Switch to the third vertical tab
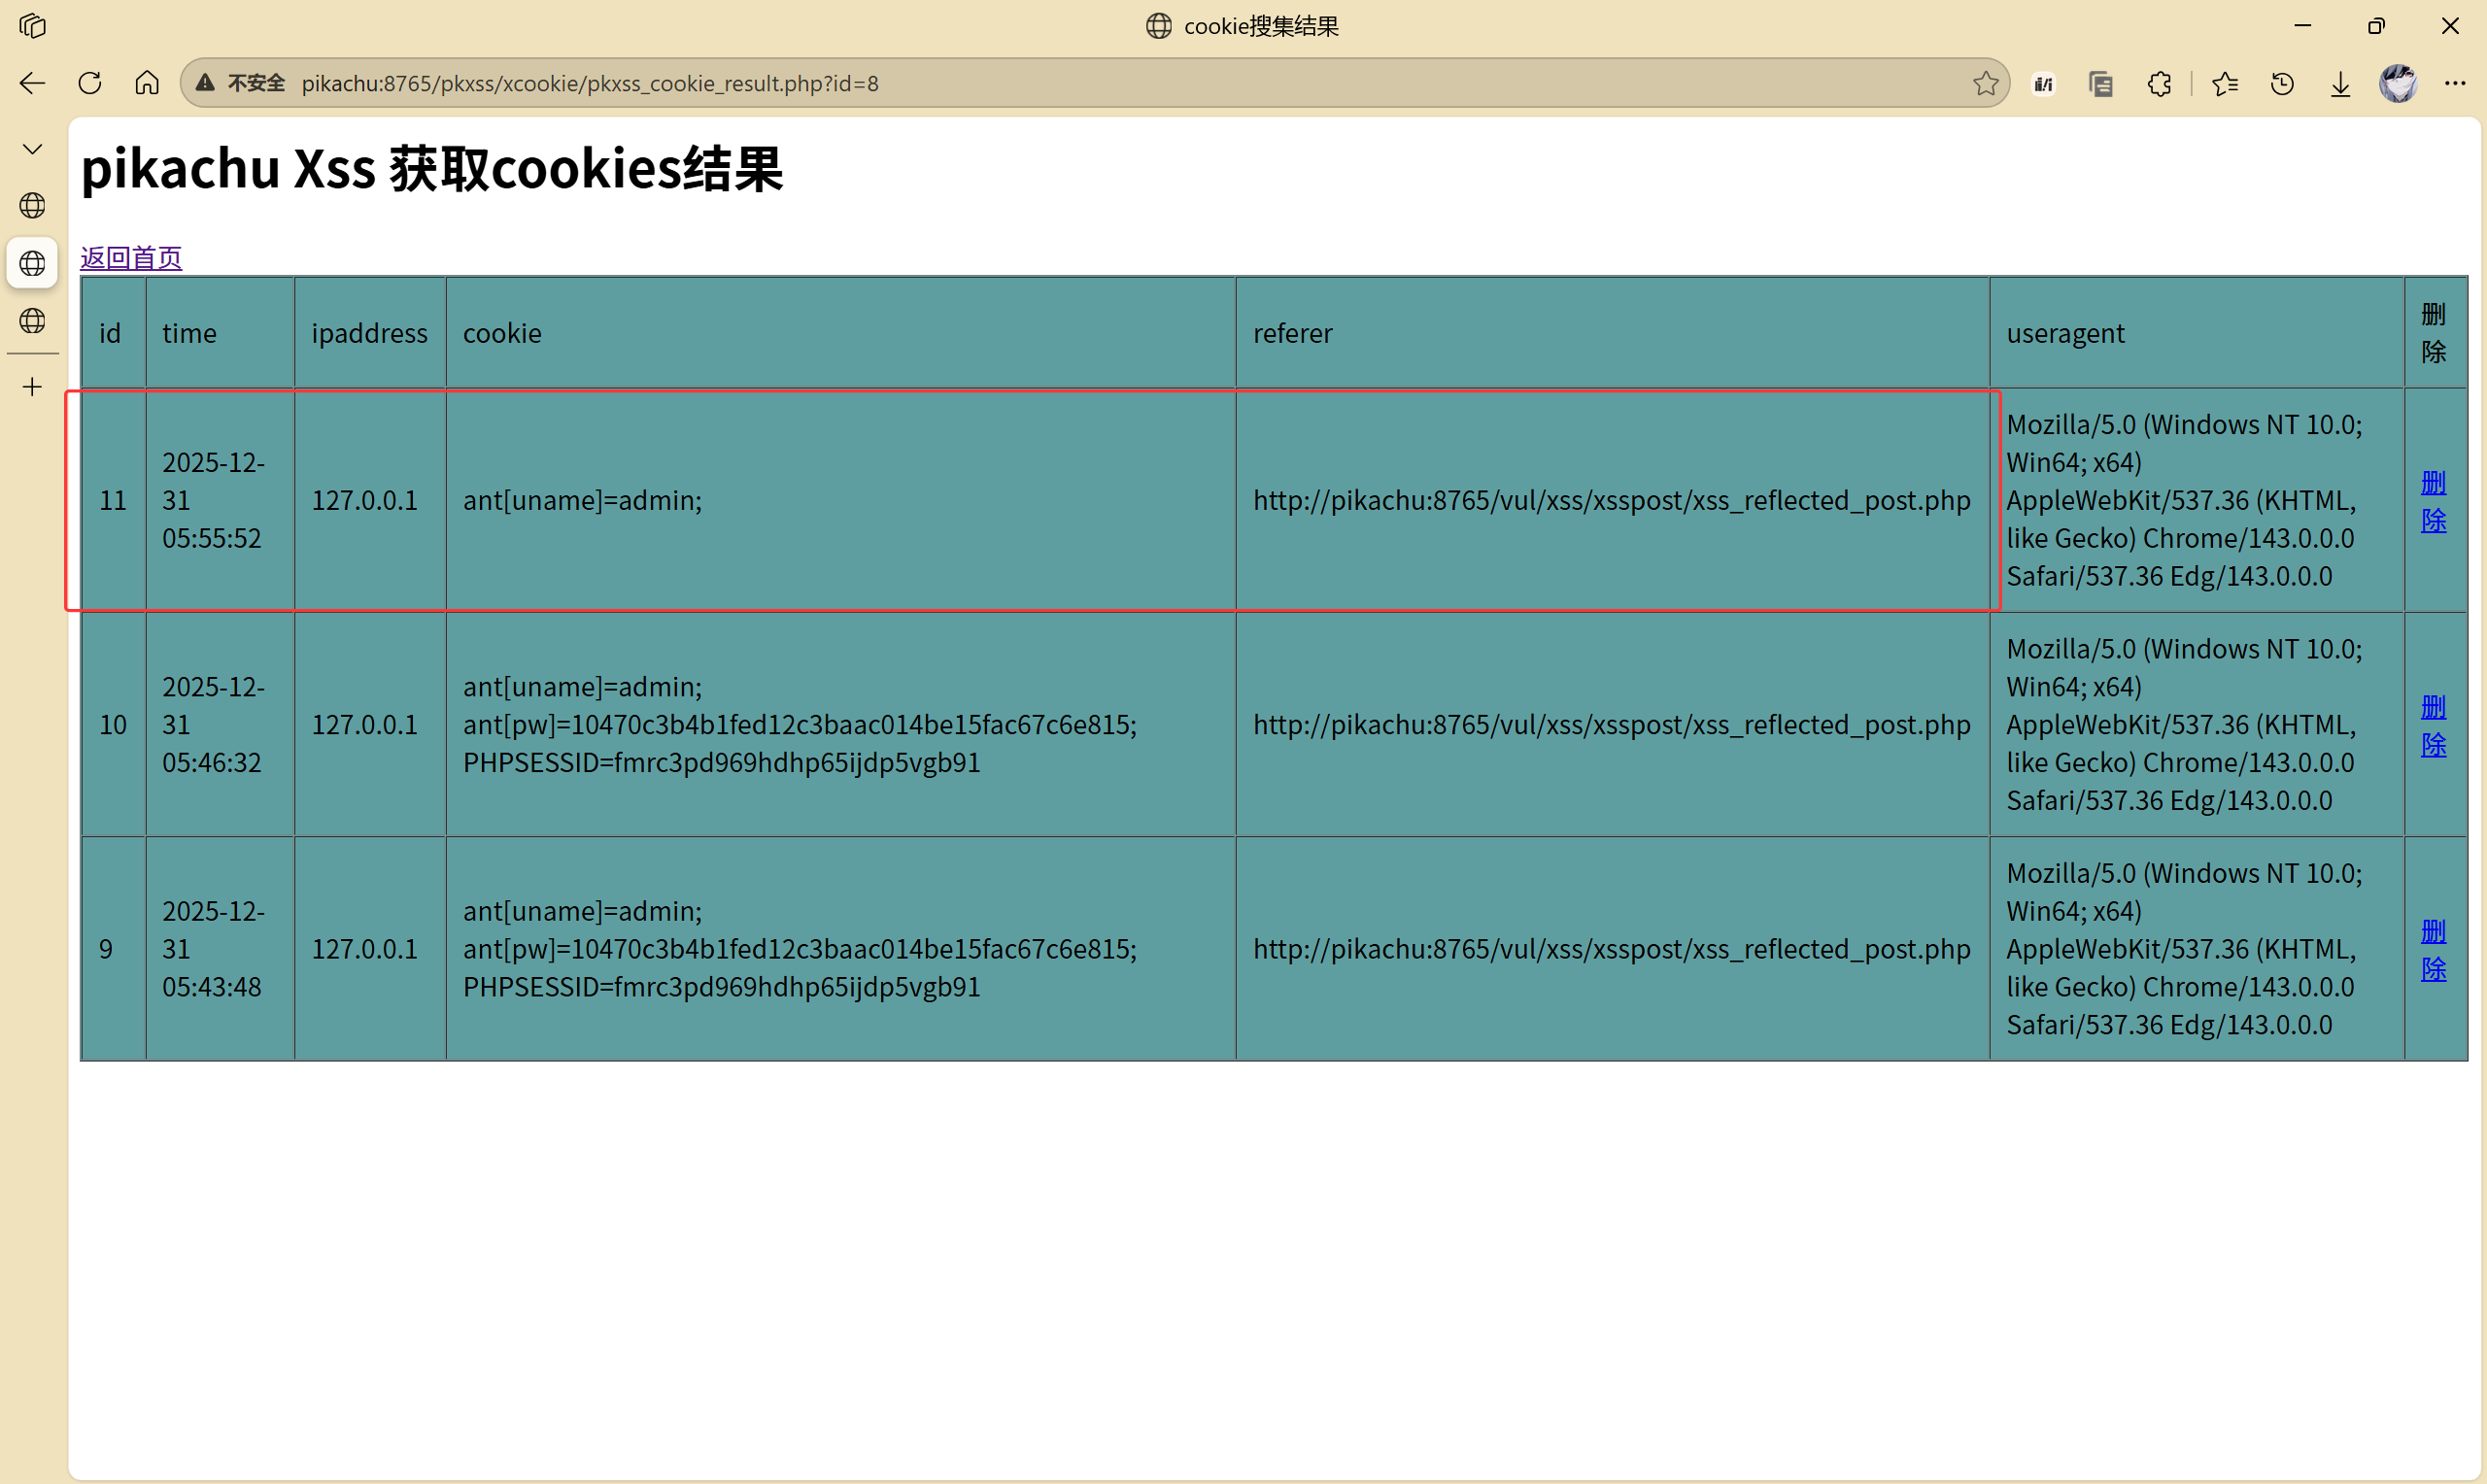 coord(32,321)
